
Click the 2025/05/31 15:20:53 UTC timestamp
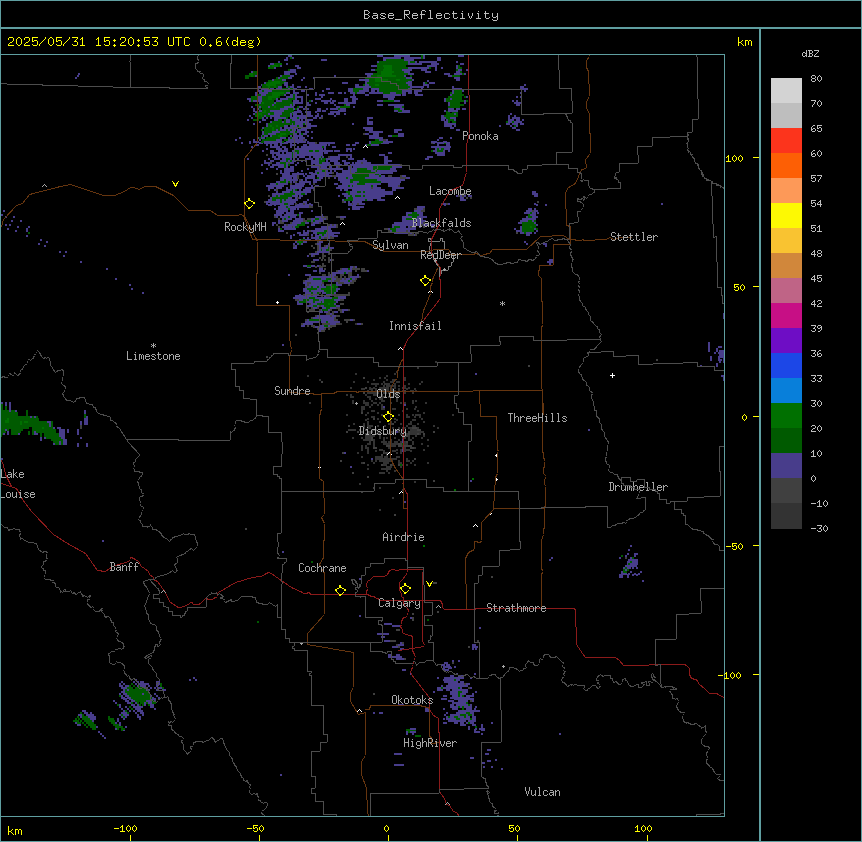click(x=134, y=42)
